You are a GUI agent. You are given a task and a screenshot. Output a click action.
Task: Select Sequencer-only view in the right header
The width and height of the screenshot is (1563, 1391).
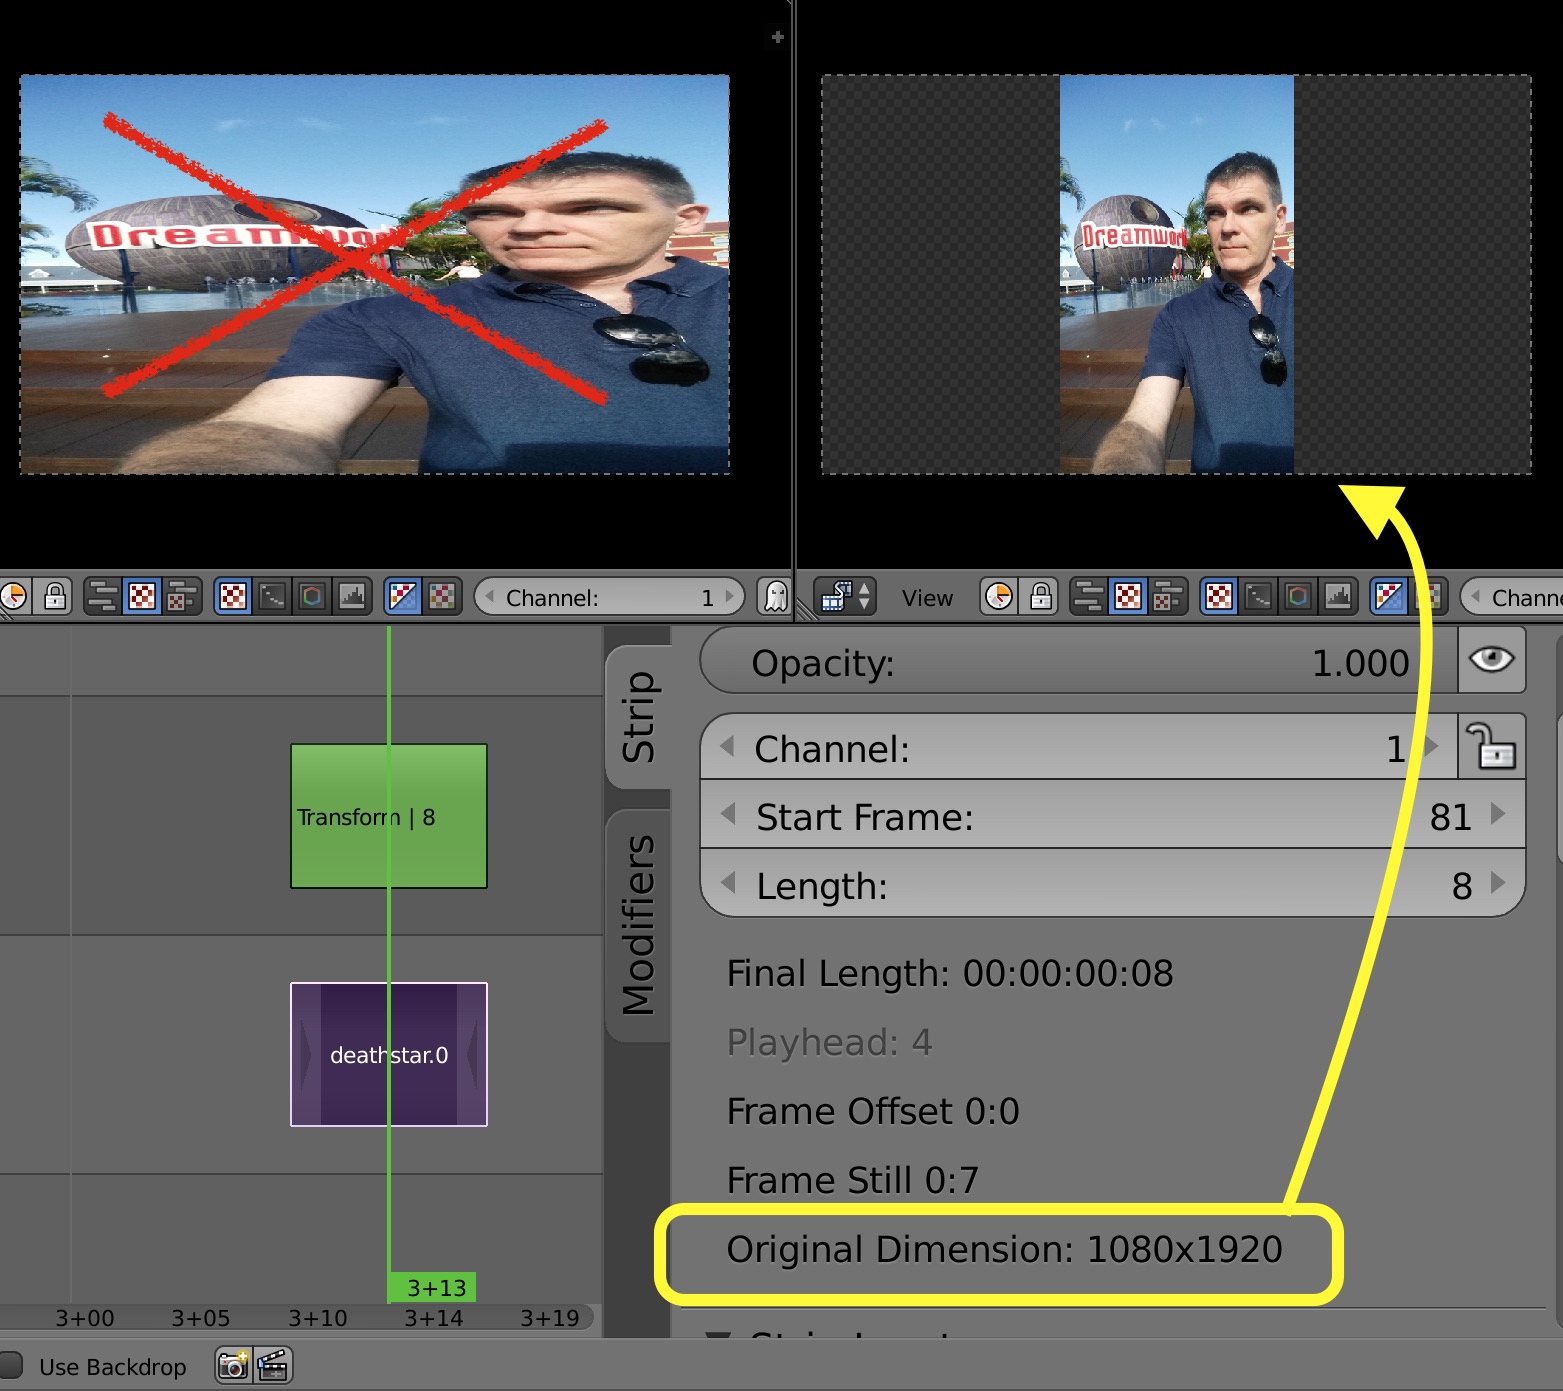(1089, 597)
